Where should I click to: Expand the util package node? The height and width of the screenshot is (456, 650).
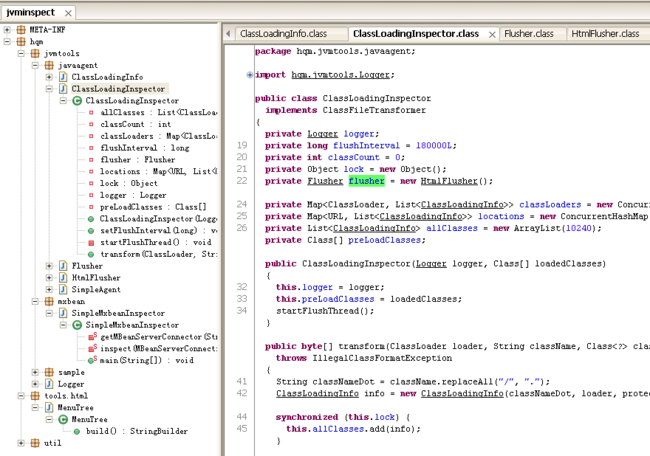pos(21,443)
